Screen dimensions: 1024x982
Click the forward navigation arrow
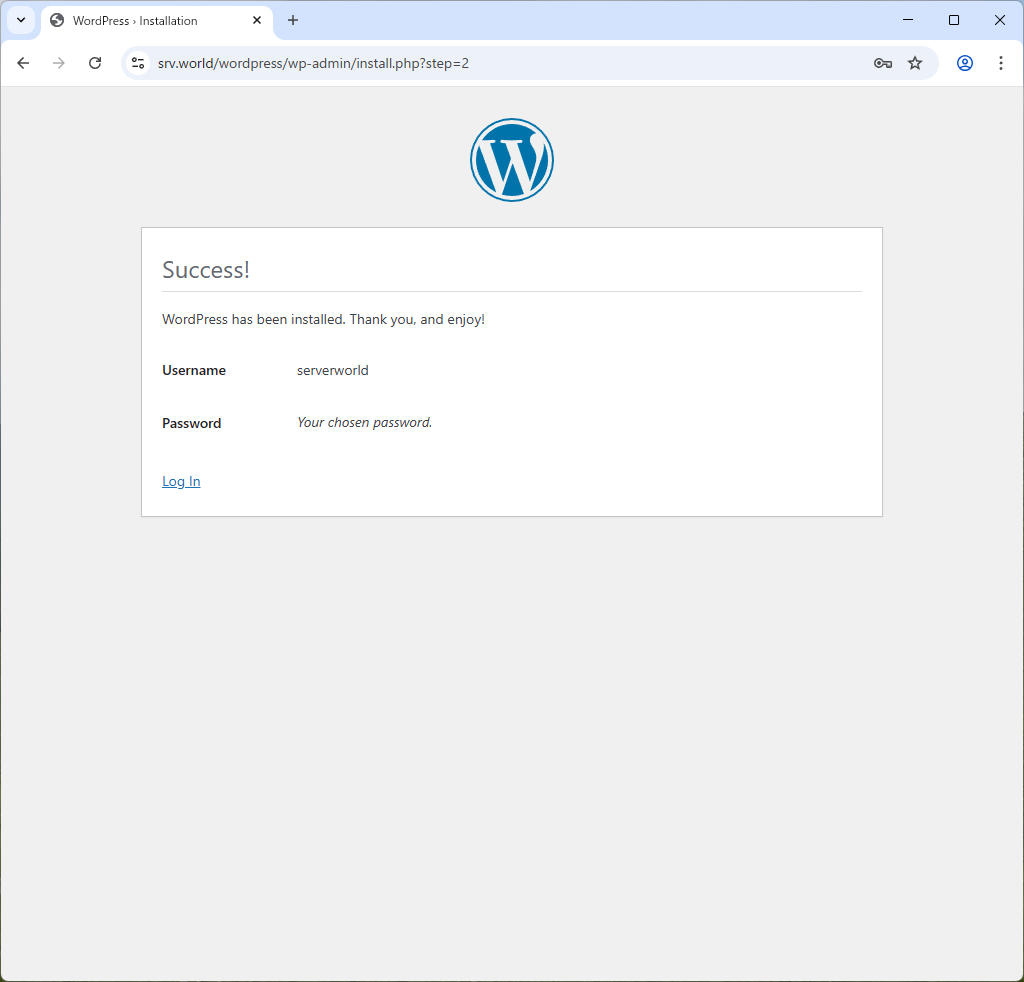tap(59, 63)
